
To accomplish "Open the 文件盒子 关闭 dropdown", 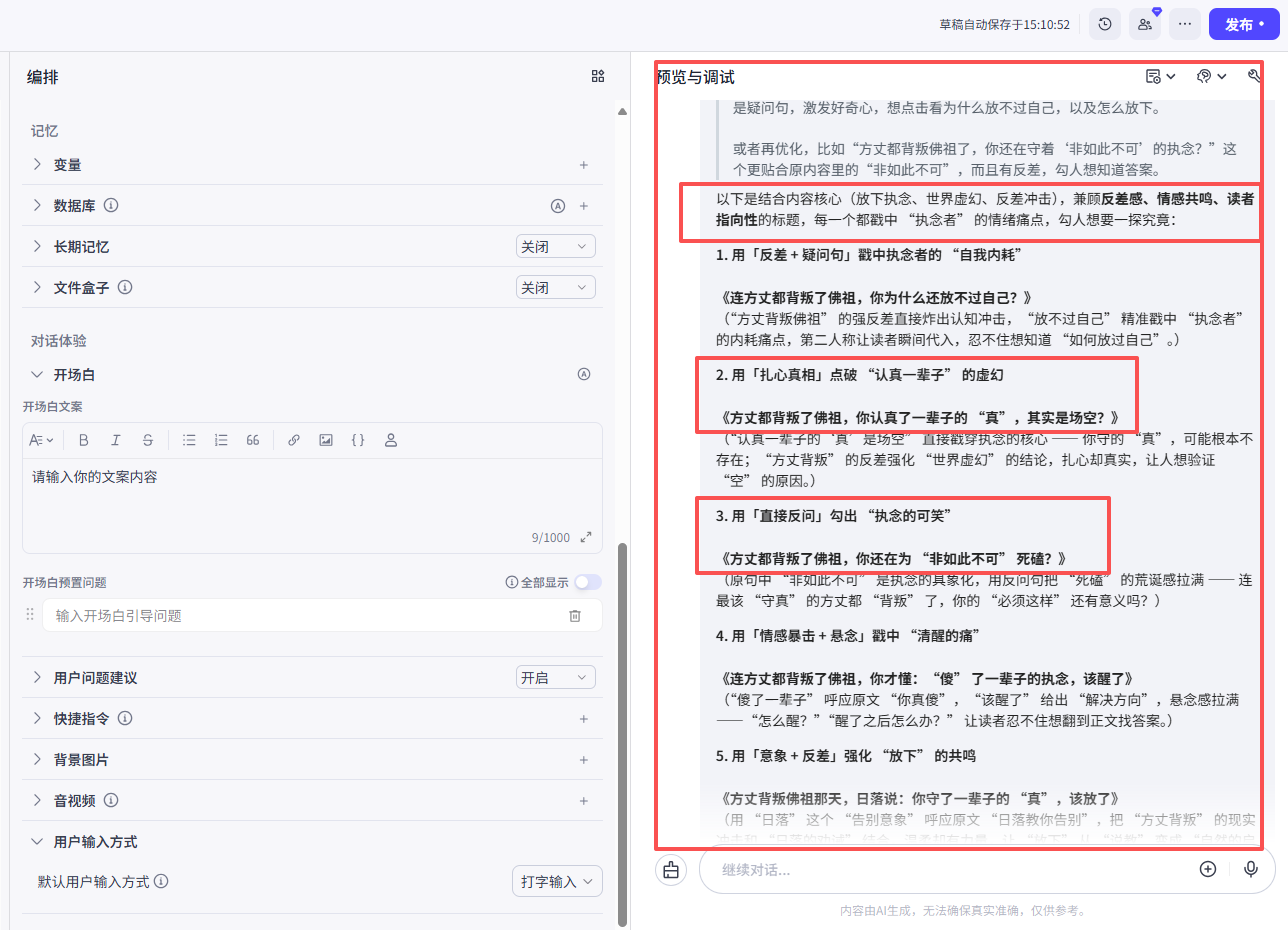I will (555, 288).
